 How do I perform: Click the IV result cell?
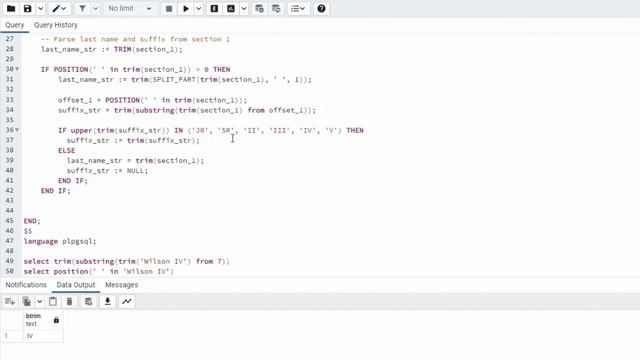click(43, 336)
